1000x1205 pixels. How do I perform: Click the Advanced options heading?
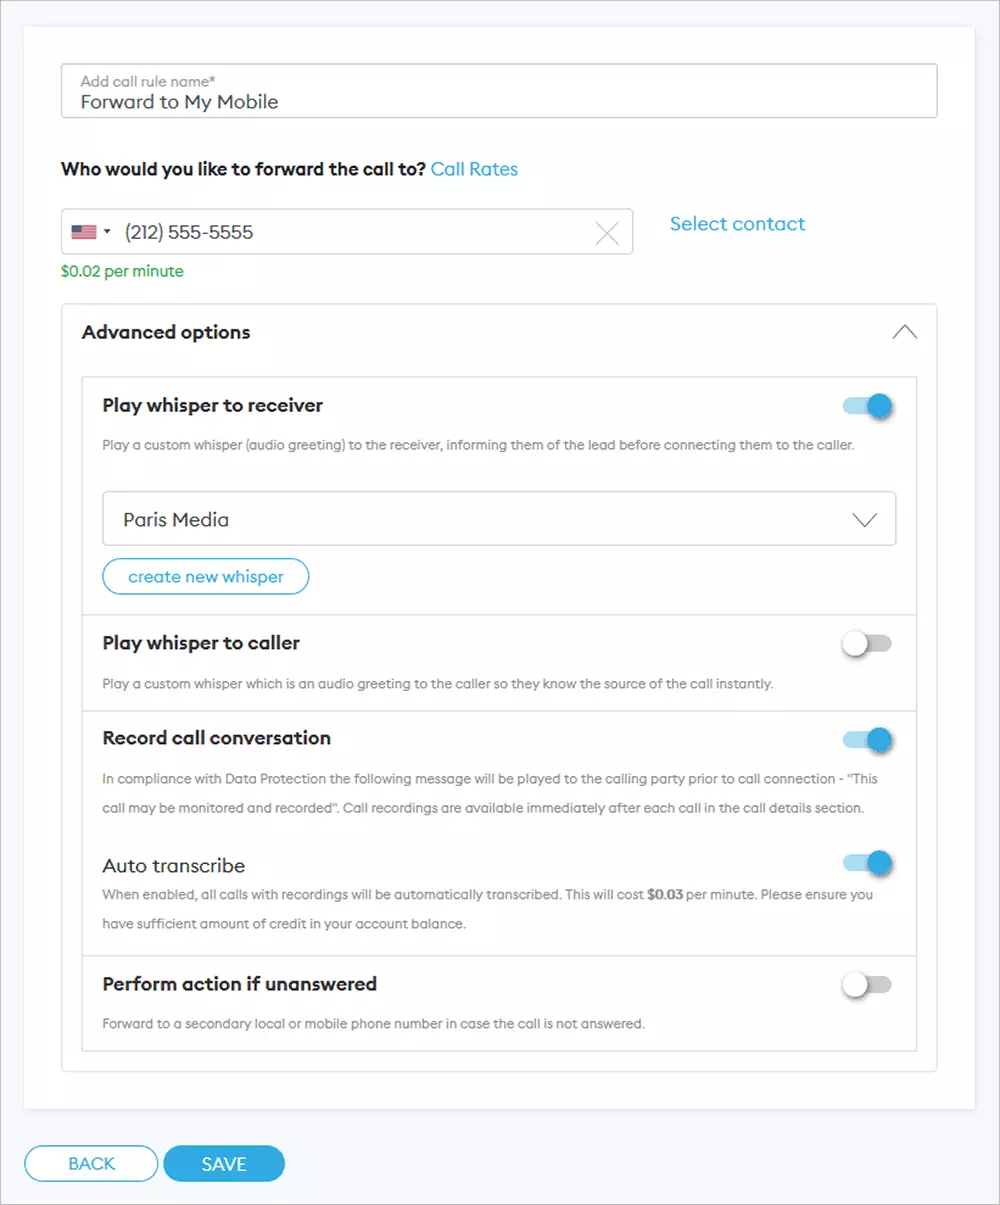[x=166, y=332]
